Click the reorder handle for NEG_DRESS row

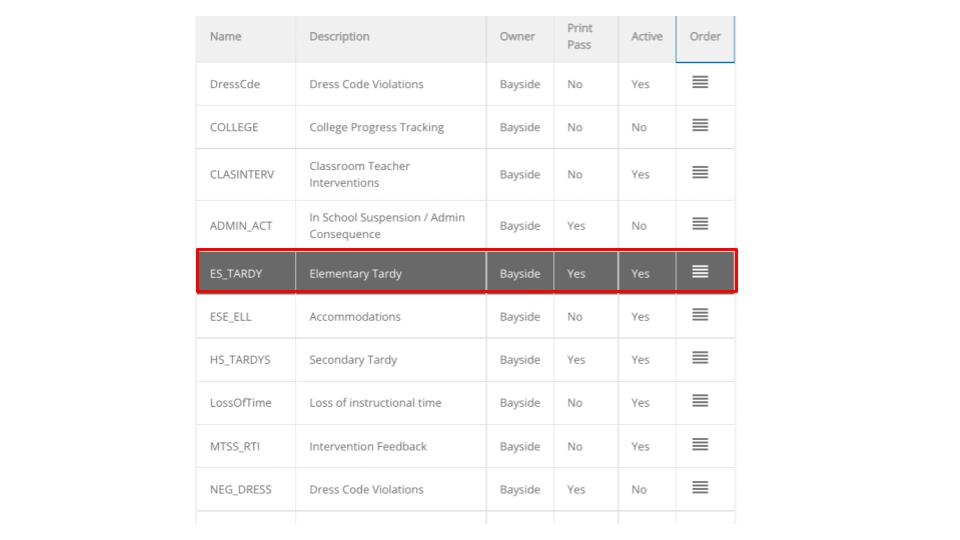(x=700, y=488)
